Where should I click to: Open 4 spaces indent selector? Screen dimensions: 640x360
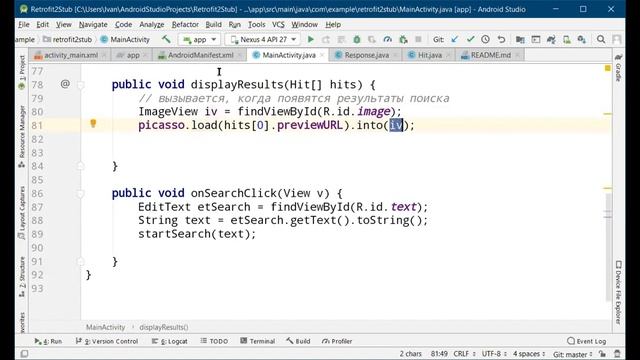pyautogui.click(x=529, y=354)
